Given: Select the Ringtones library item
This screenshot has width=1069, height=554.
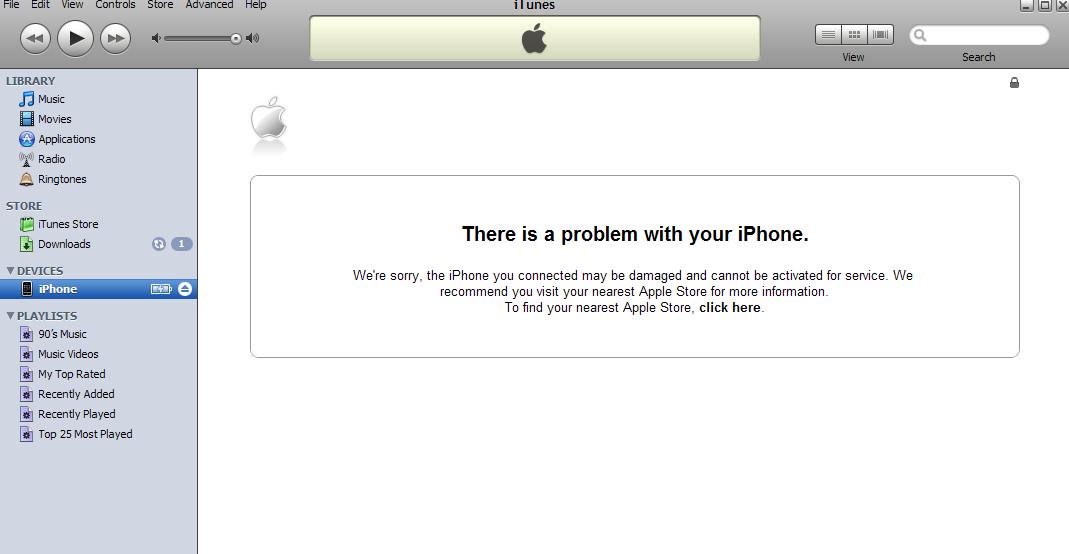Looking at the screenshot, I should click(62, 179).
